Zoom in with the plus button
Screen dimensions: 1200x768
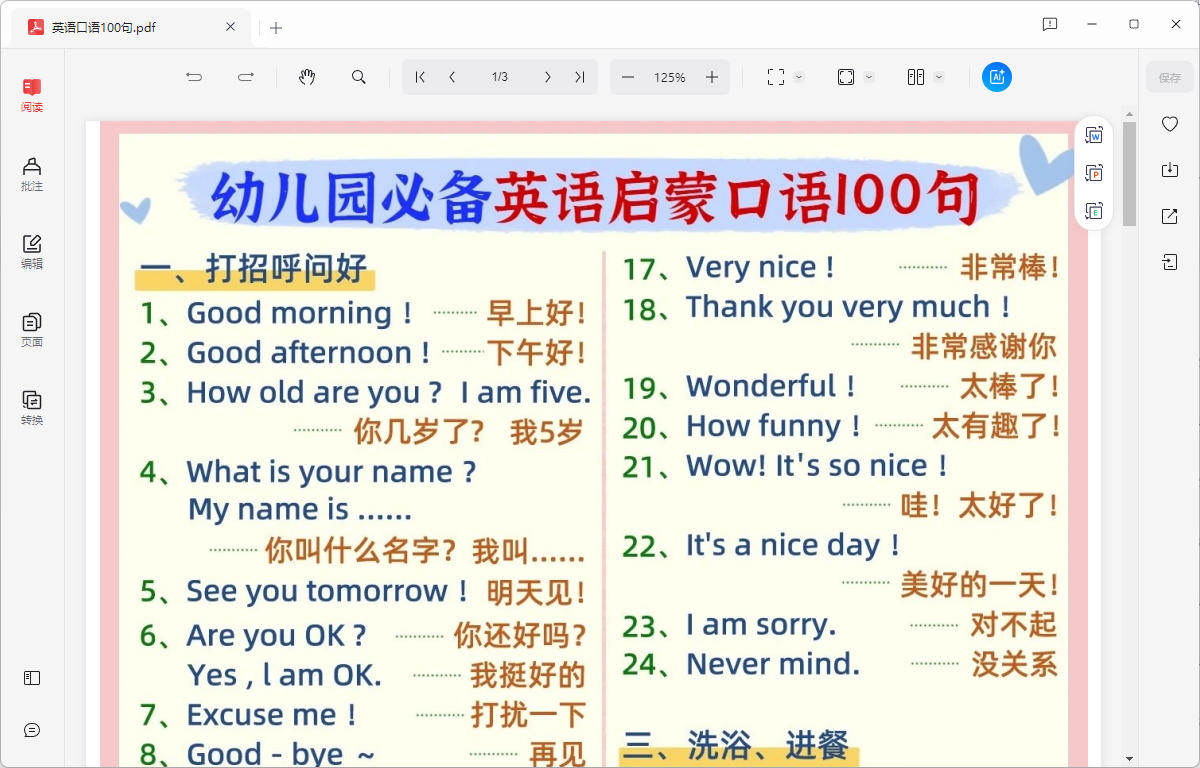click(712, 77)
